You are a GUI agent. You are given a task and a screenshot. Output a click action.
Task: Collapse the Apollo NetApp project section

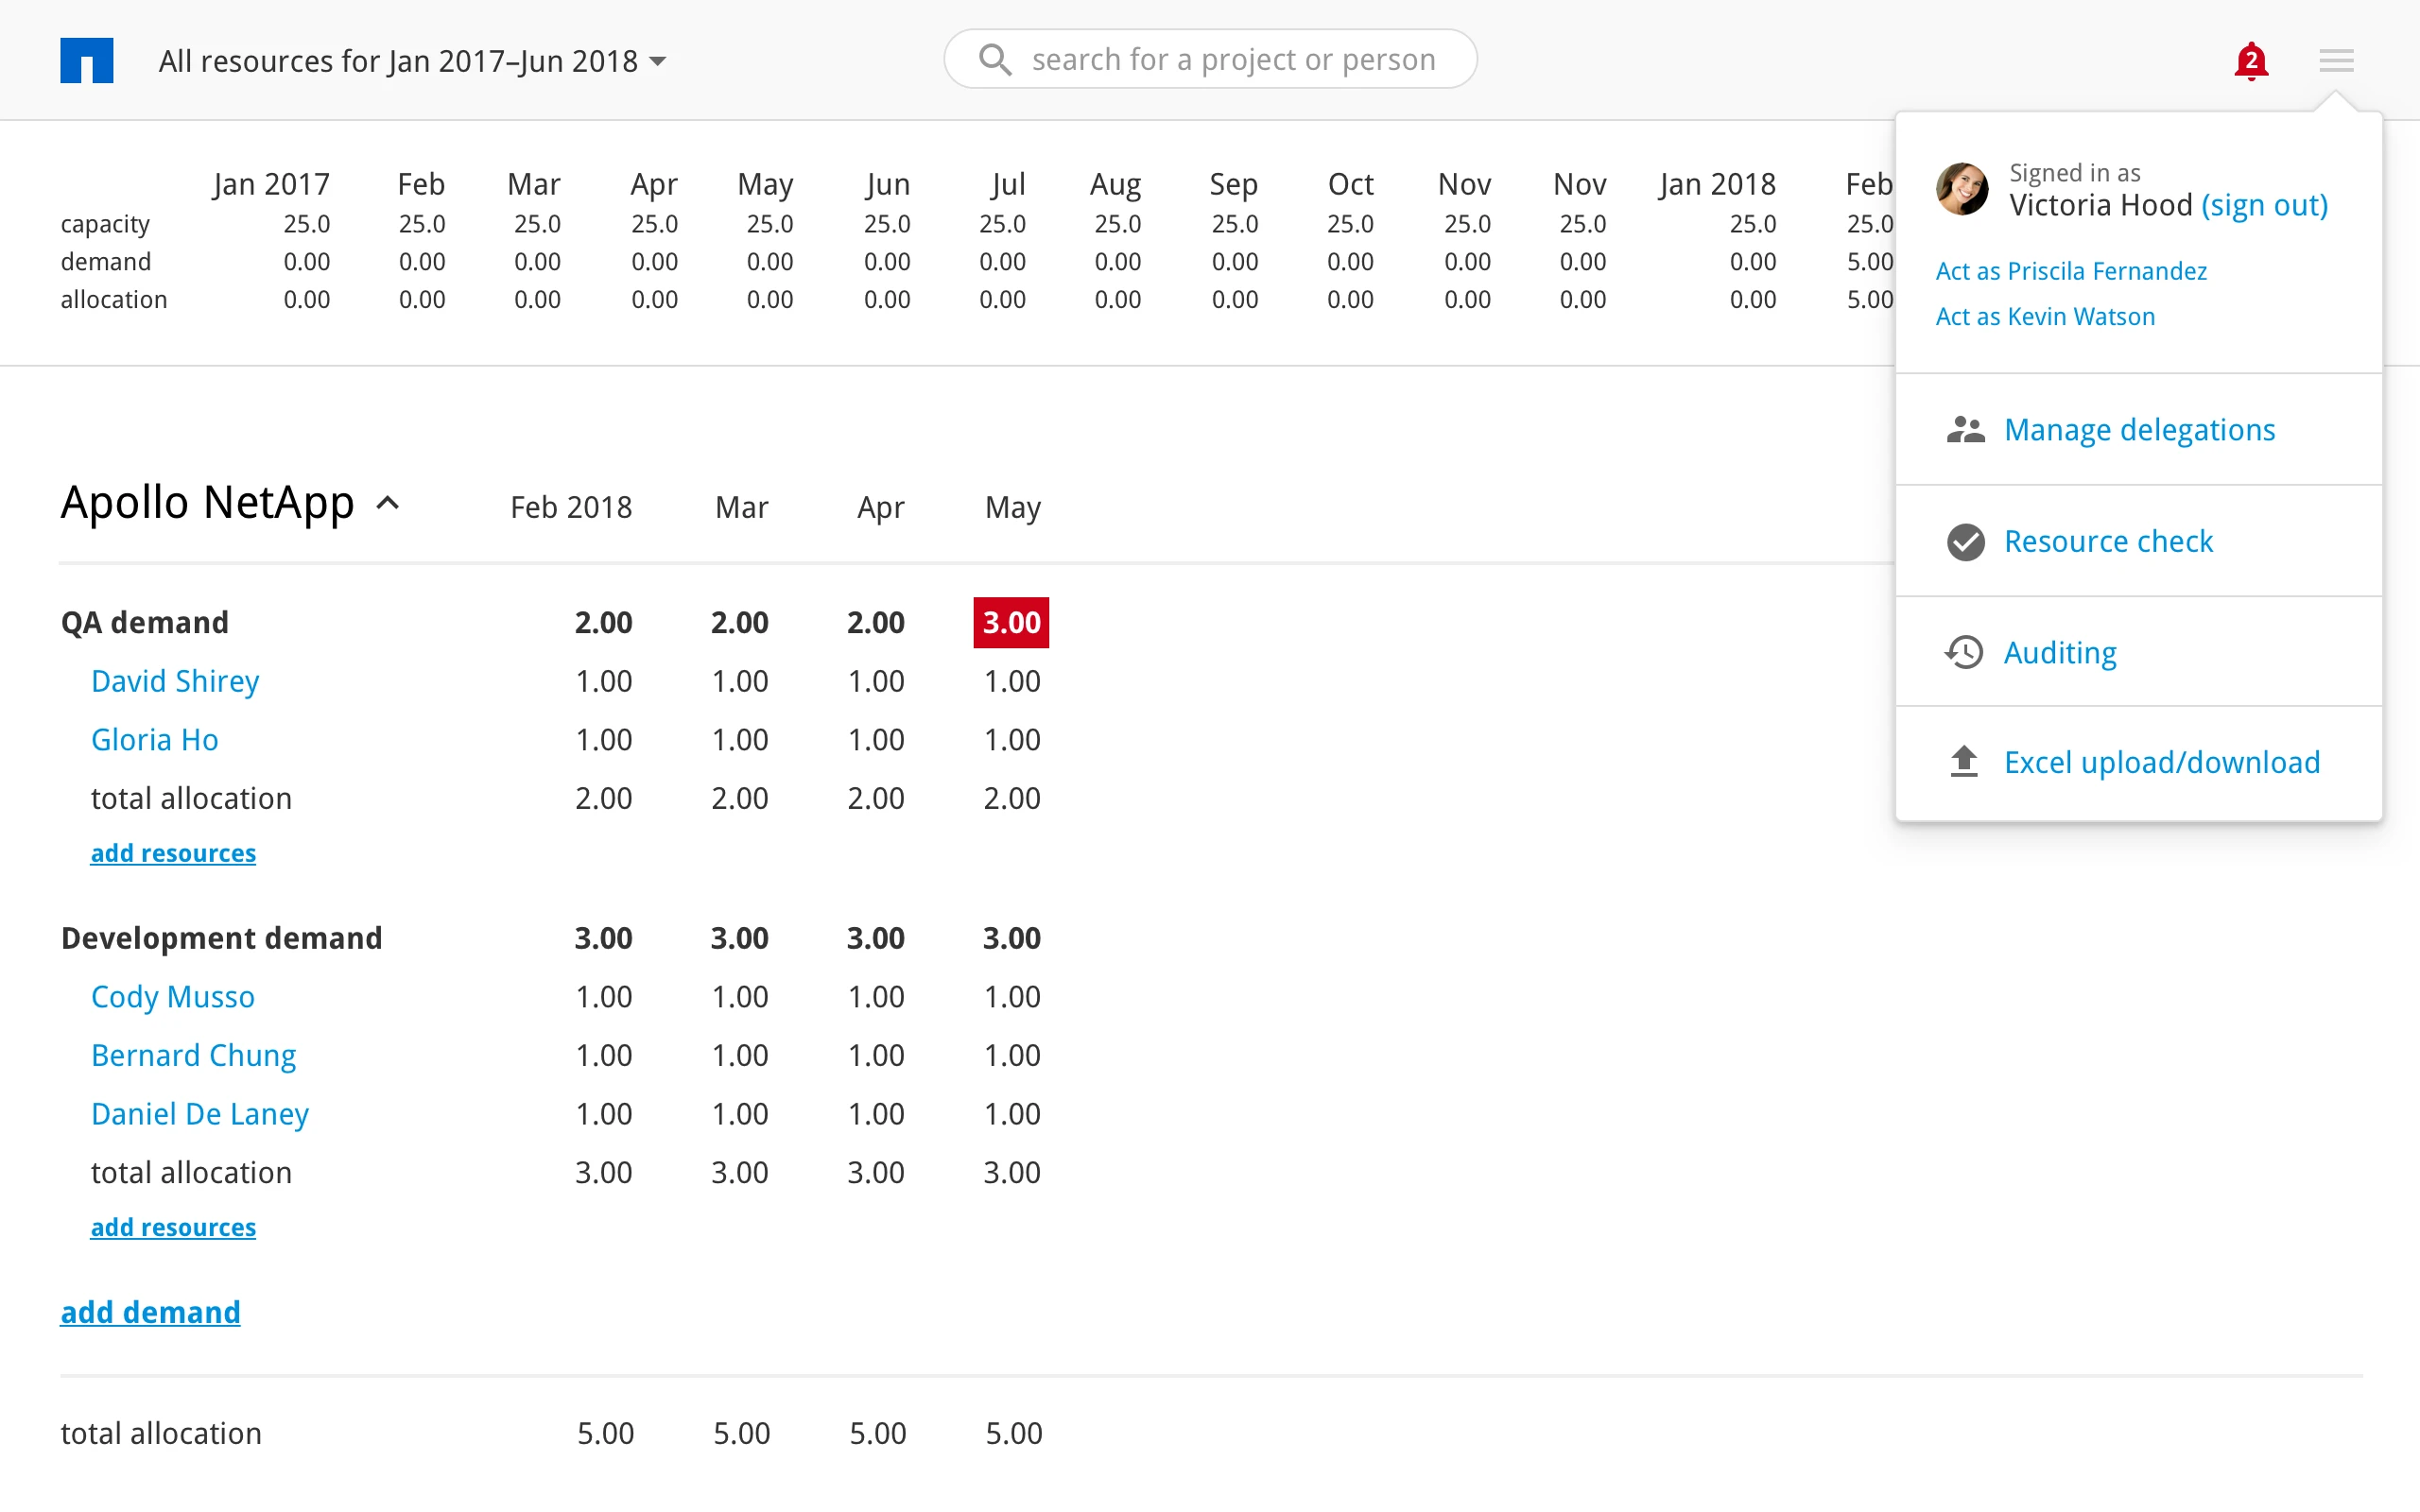388,503
